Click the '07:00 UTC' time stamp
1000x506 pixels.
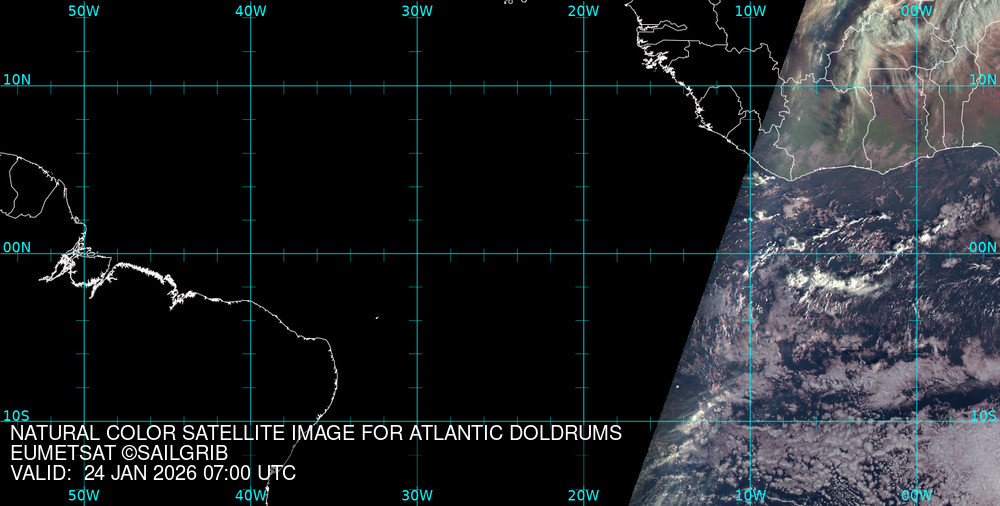255,472
